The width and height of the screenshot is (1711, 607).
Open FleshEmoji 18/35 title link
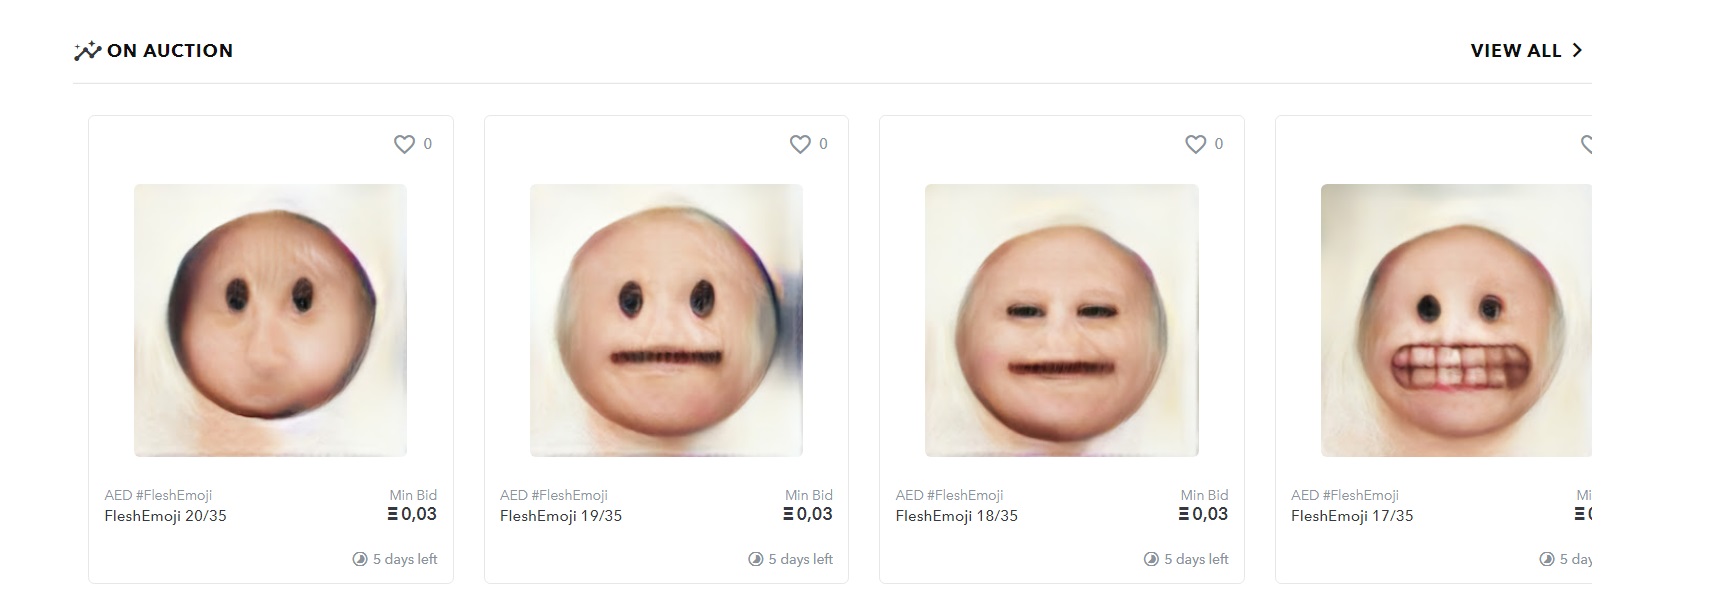(956, 516)
